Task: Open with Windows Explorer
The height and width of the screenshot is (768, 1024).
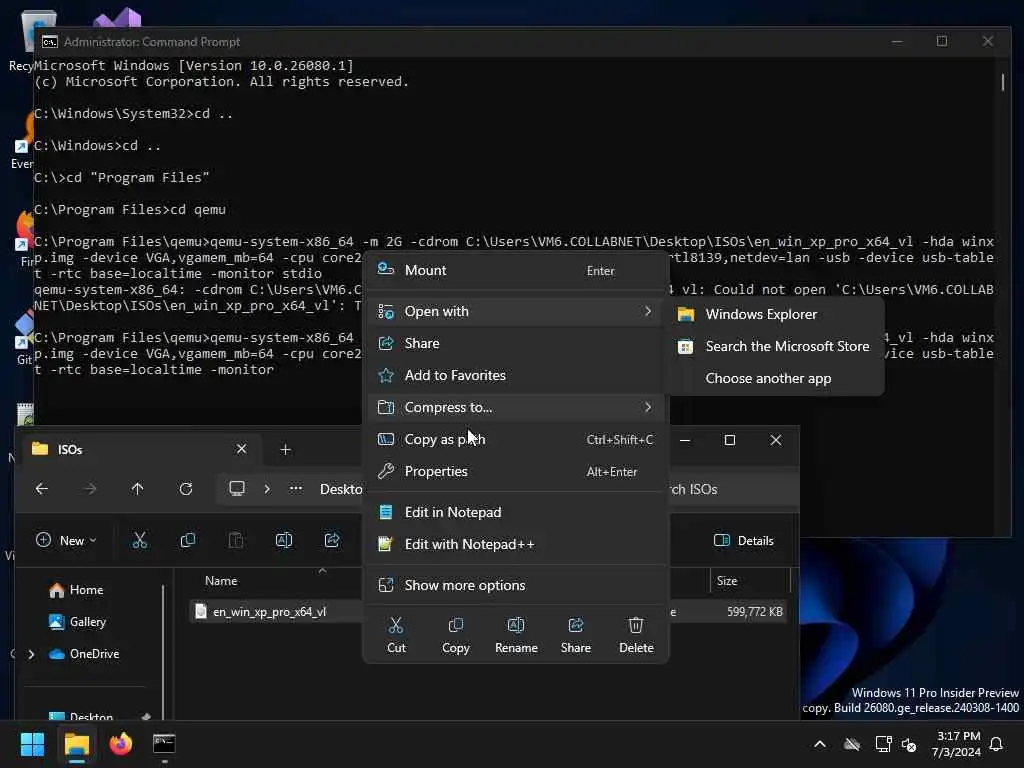Action: pos(774,315)
